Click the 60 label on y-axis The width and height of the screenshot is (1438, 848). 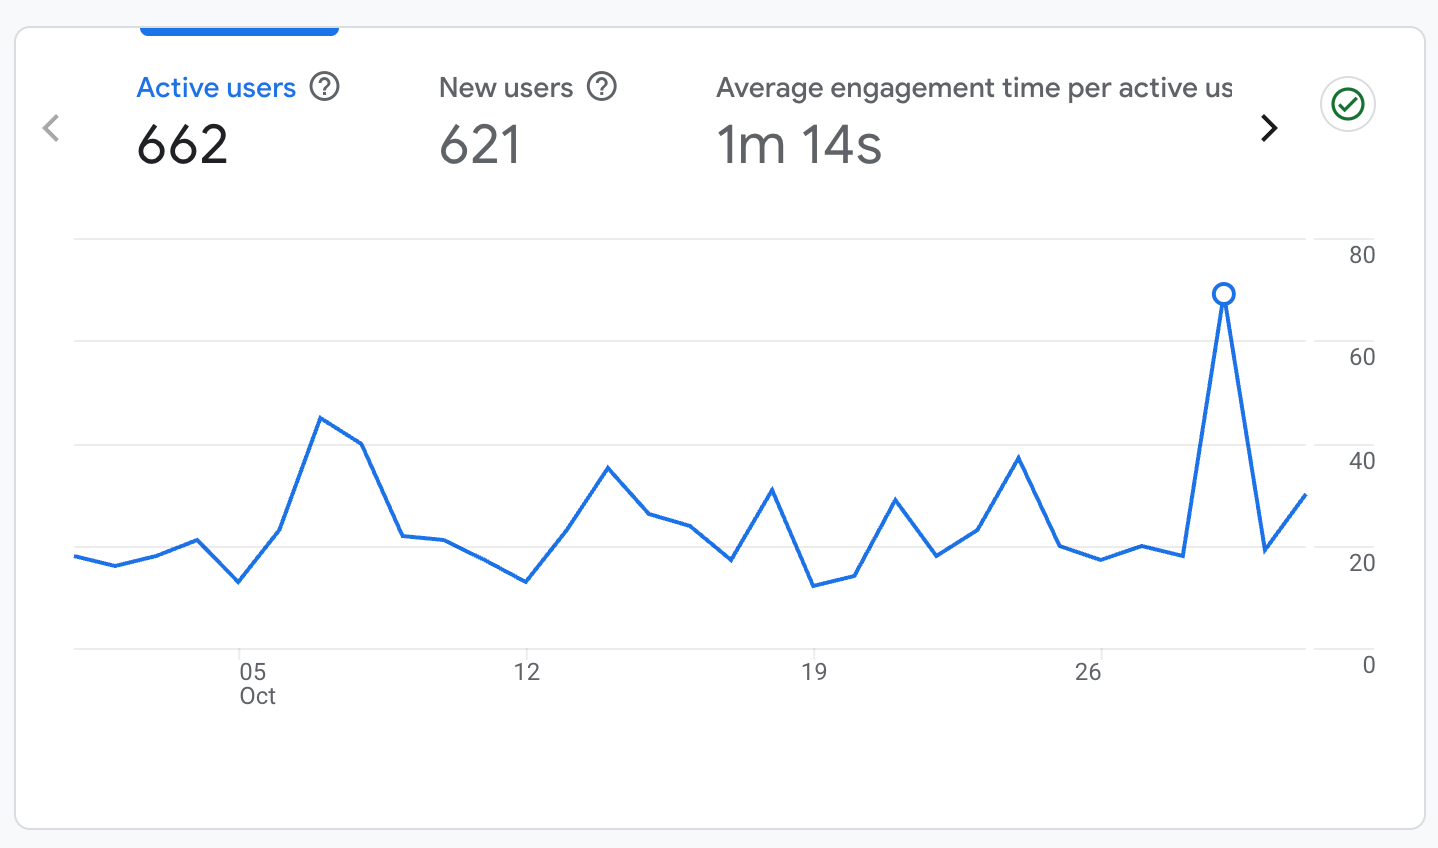coord(1361,357)
